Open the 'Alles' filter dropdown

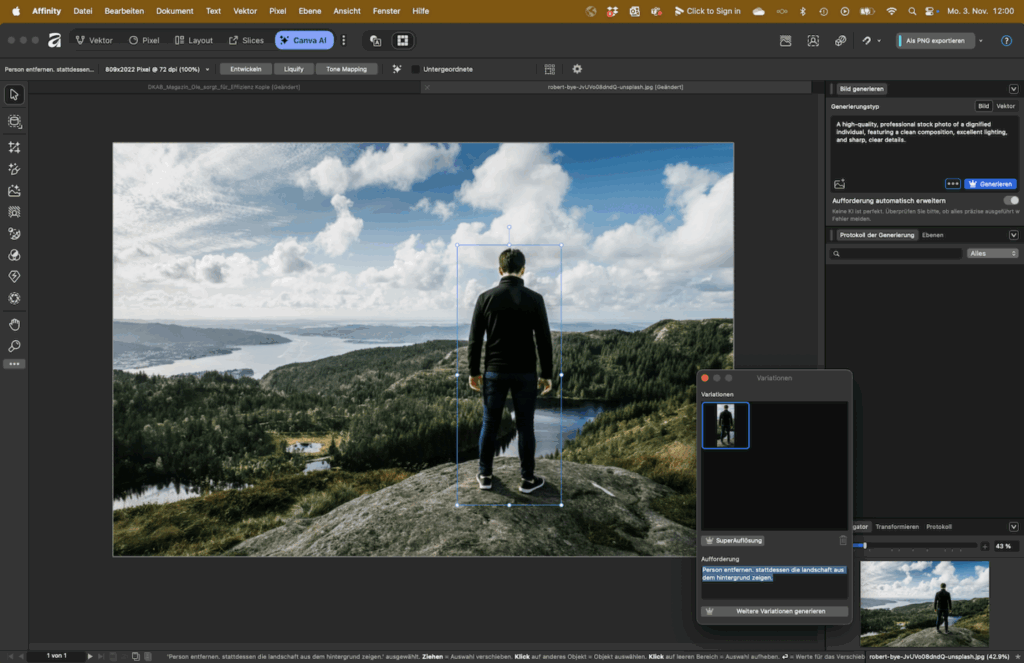992,254
